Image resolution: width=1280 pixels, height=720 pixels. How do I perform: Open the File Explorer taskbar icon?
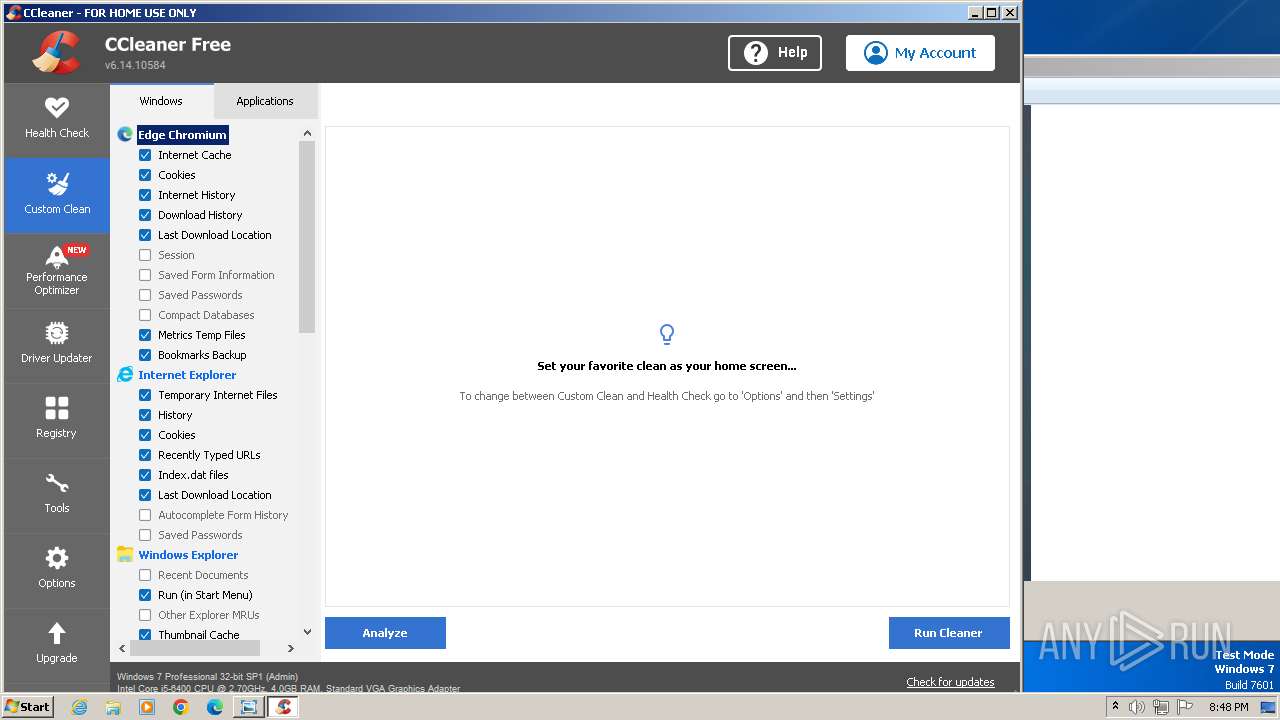[x=113, y=707]
